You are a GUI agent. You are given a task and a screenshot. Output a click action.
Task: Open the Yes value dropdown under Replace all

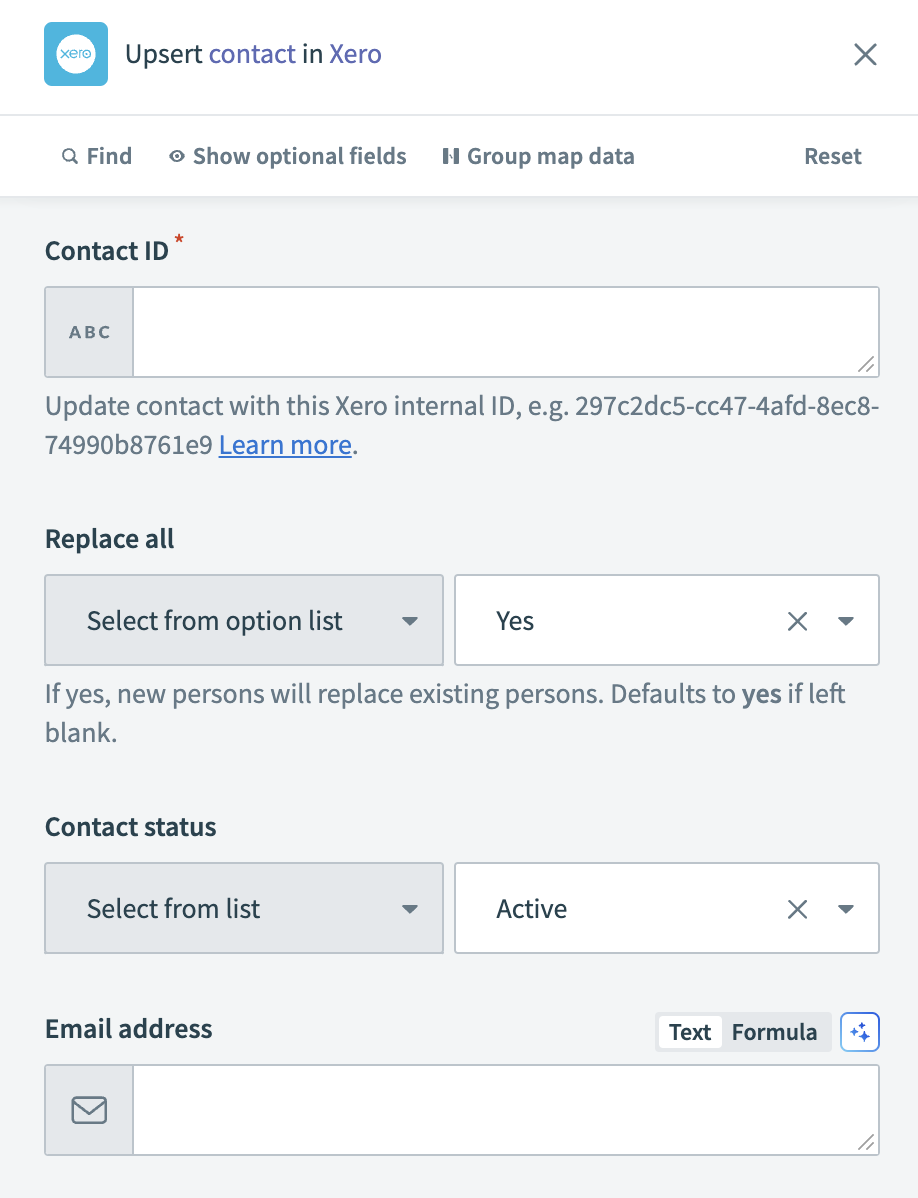(x=845, y=620)
